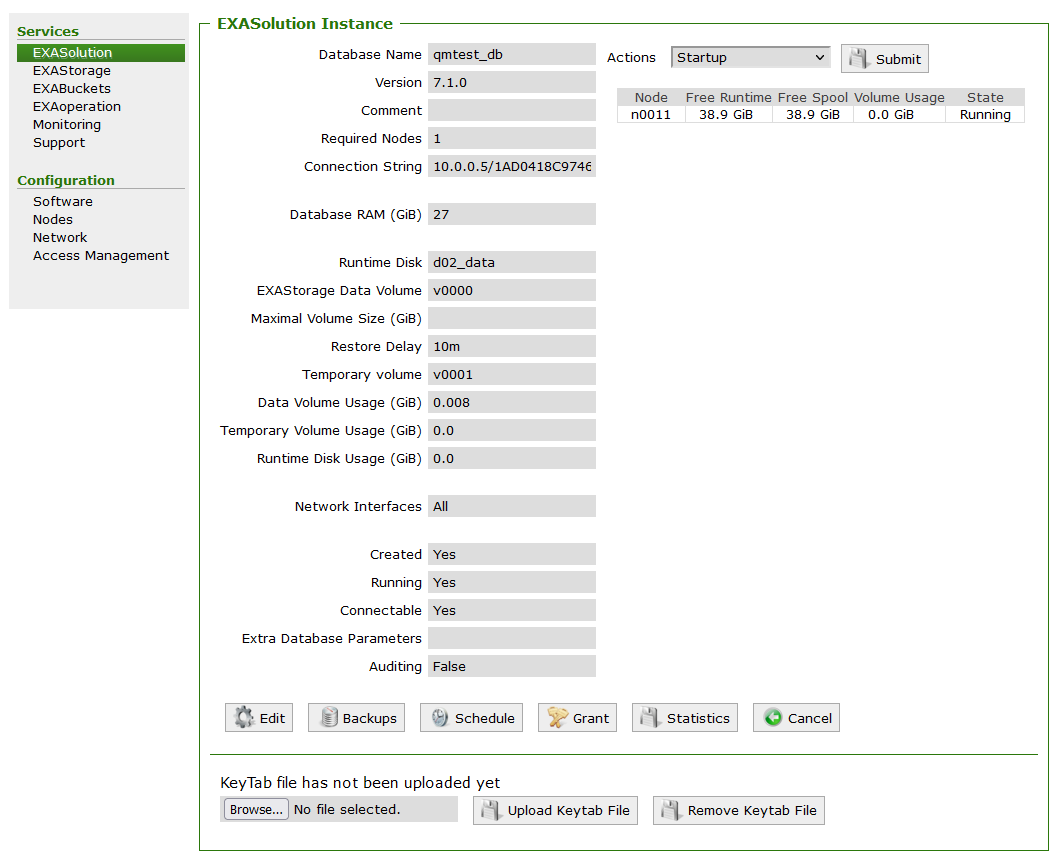Navigate to Nodes configuration
The width and height of the screenshot is (1062, 868).
coord(52,220)
